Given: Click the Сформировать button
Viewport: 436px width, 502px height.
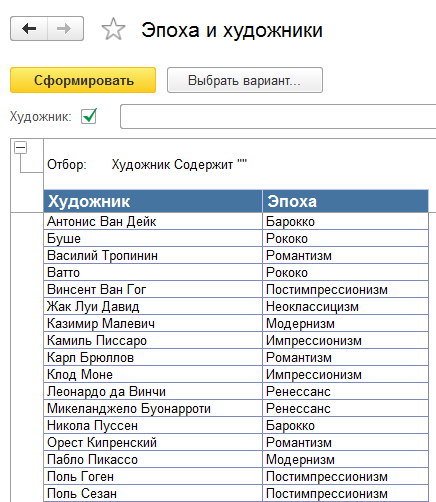Looking at the screenshot, I should (x=83, y=80).
